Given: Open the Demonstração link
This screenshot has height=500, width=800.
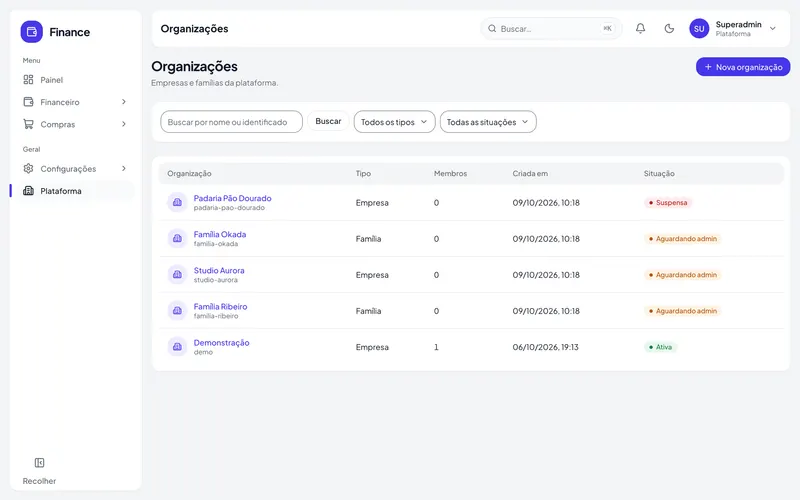Looking at the screenshot, I should pyautogui.click(x=221, y=343).
